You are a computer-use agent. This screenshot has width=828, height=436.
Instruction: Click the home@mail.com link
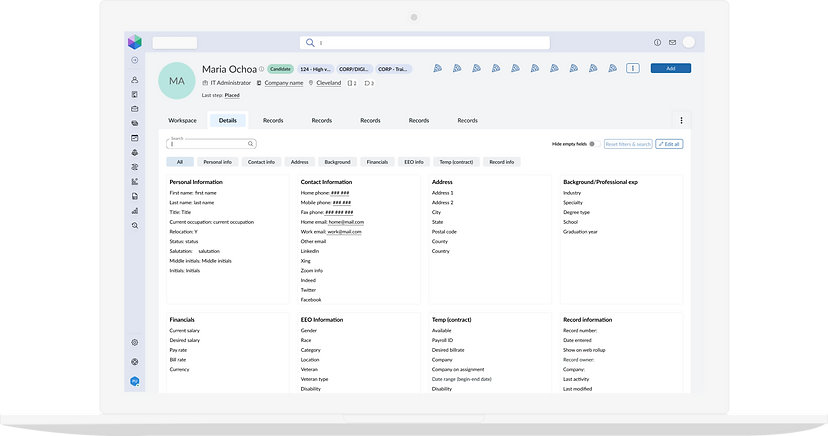[346, 222]
